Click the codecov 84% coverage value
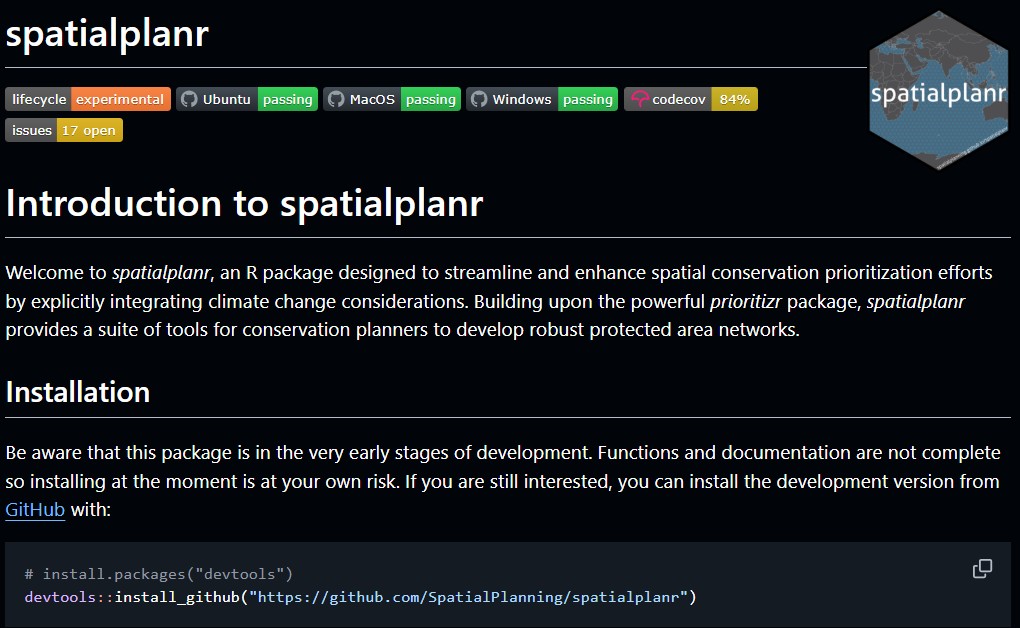The image size is (1020, 628). point(734,99)
